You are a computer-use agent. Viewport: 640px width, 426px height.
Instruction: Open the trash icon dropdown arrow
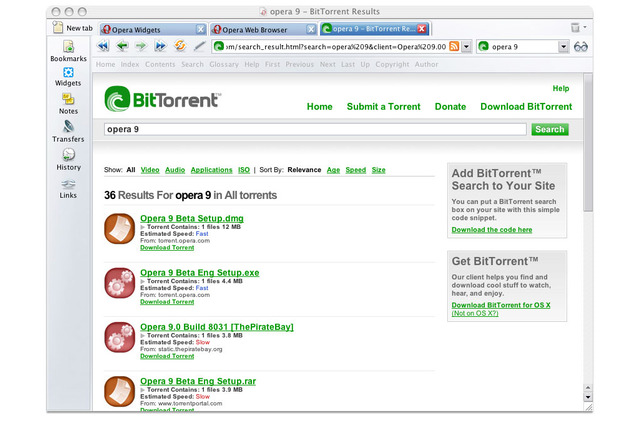coord(585,27)
